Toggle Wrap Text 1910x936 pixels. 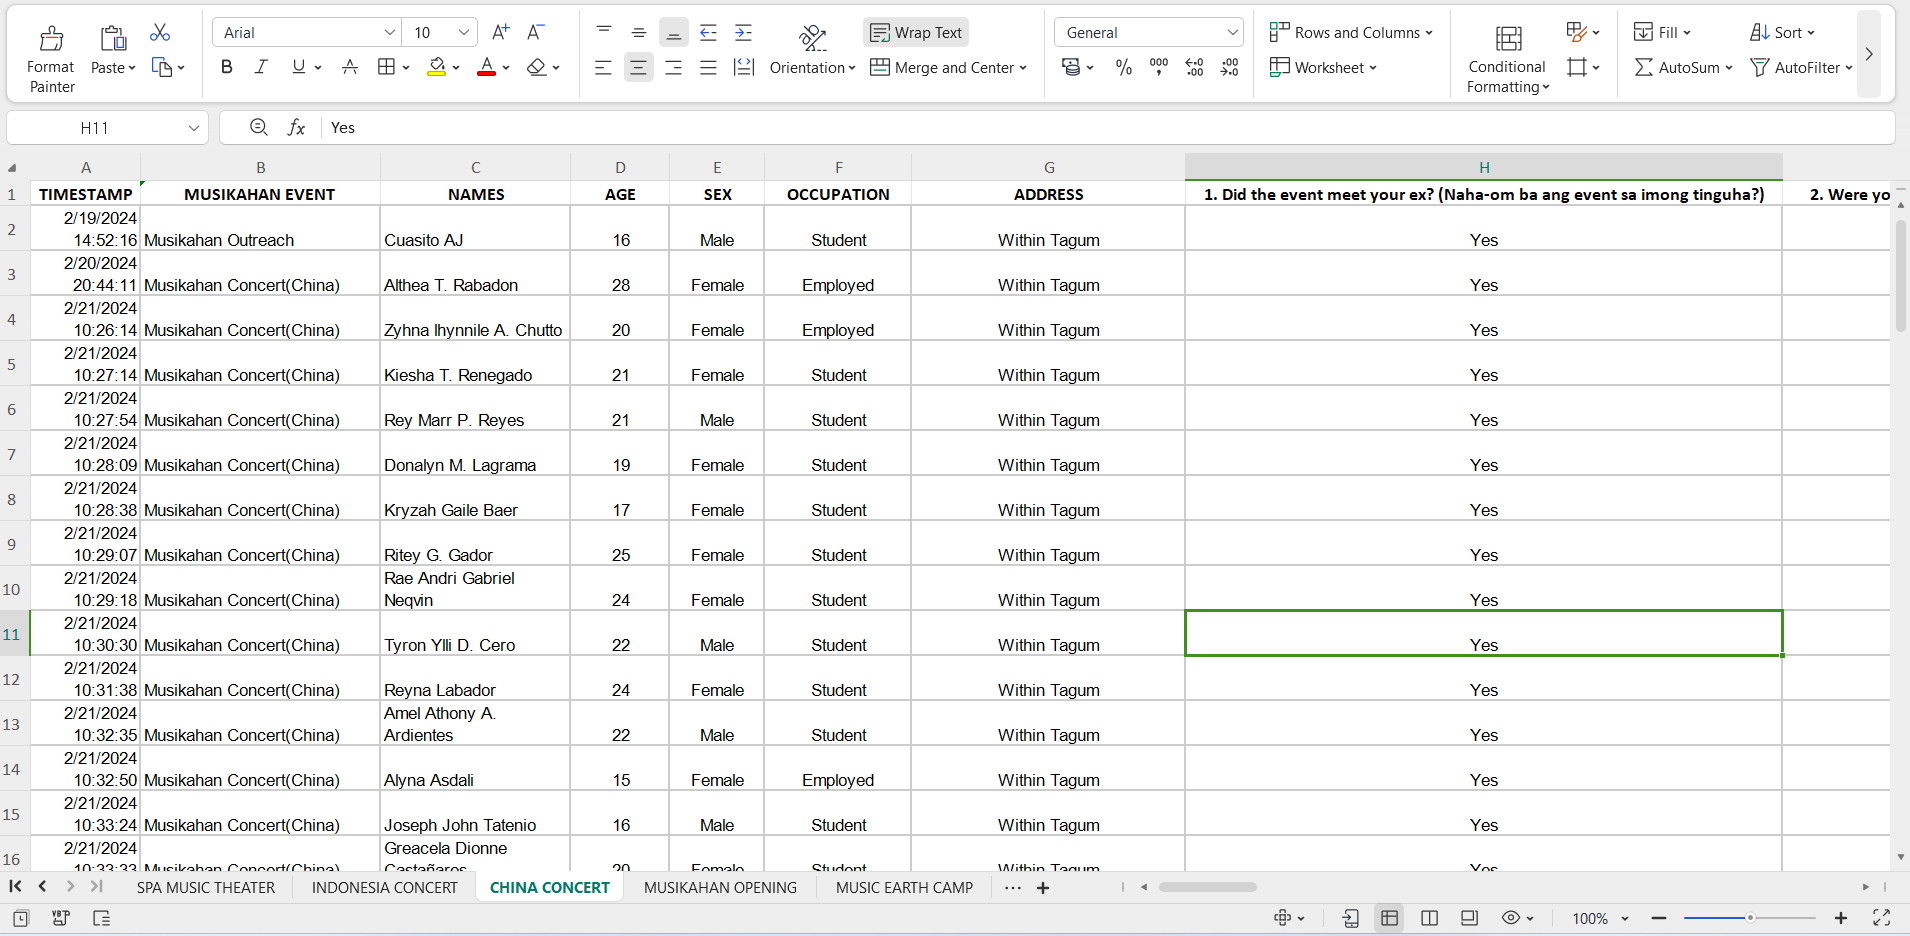point(916,32)
